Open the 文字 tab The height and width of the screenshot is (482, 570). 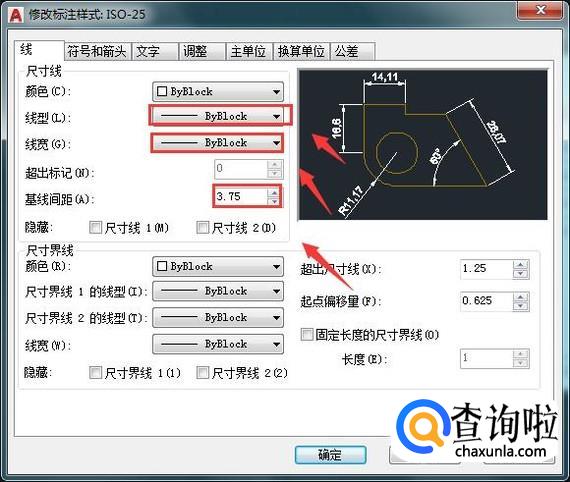154,51
